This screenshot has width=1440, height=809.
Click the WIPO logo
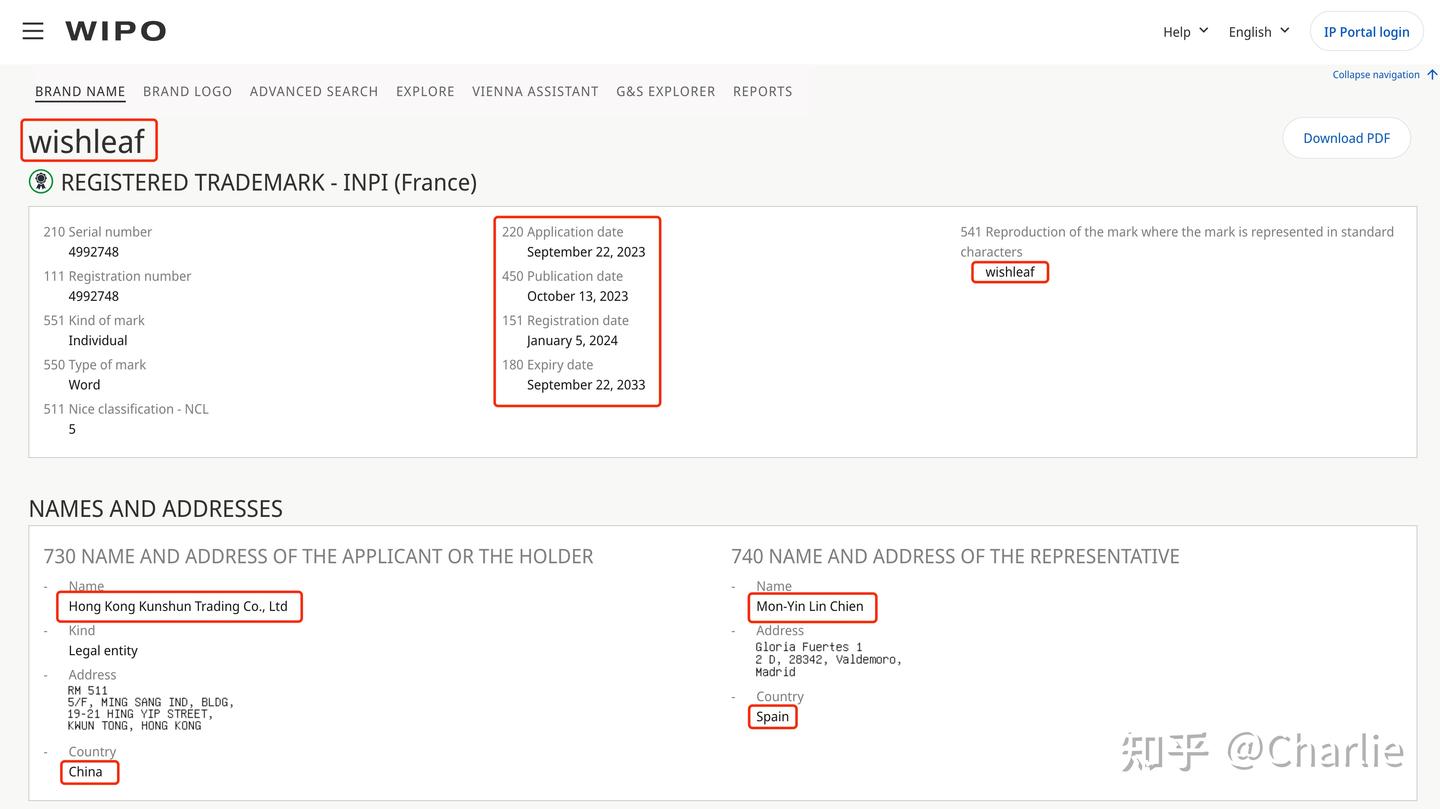point(116,31)
